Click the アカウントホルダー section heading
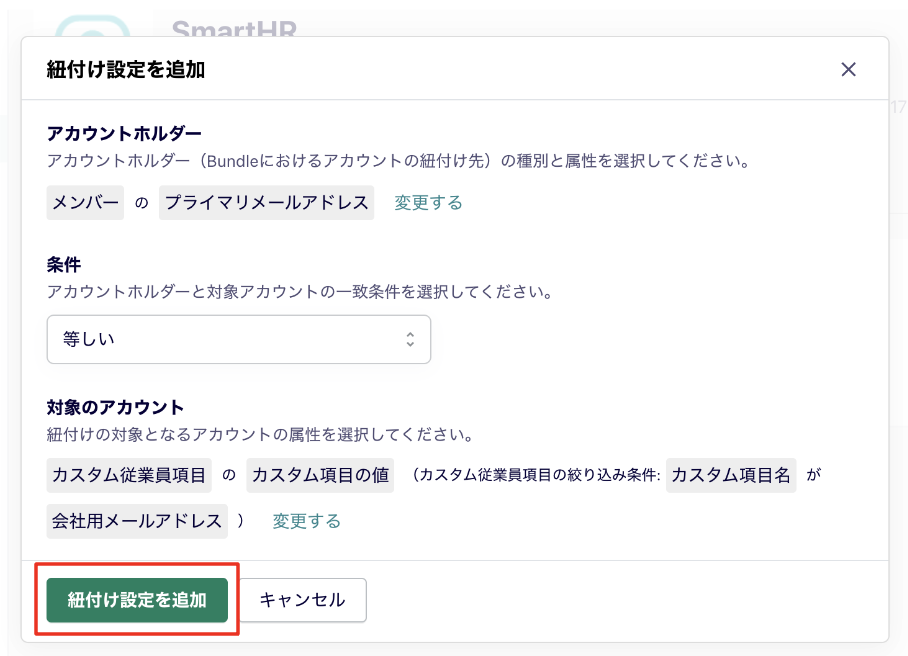Screen dimensions: 908x656 [x=124, y=134]
